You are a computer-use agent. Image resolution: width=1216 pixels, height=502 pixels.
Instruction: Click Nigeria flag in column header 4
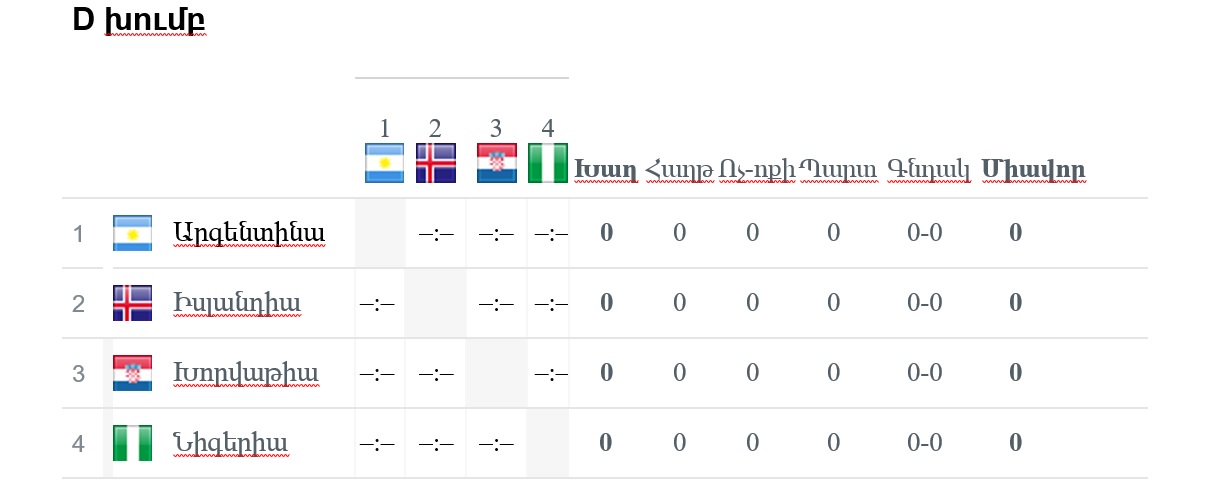pos(547,163)
